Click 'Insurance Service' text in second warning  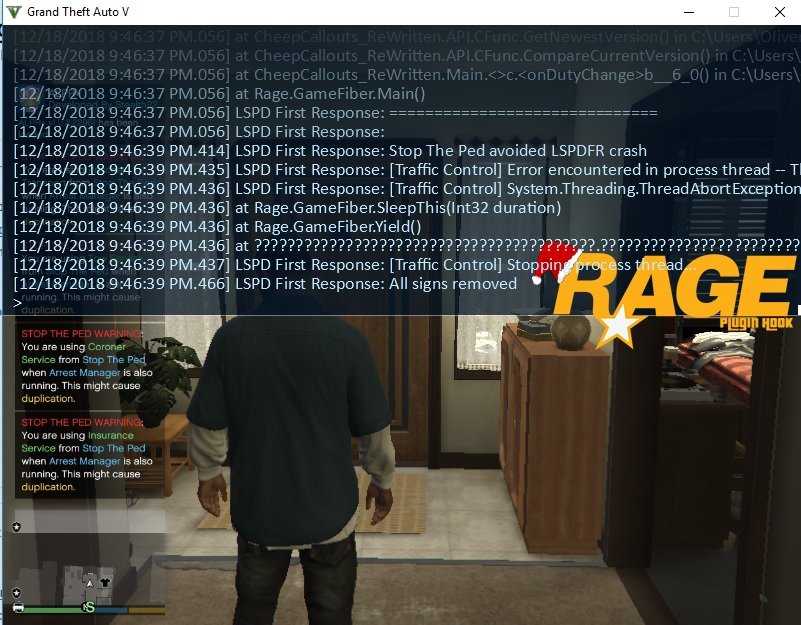coord(77,442)
